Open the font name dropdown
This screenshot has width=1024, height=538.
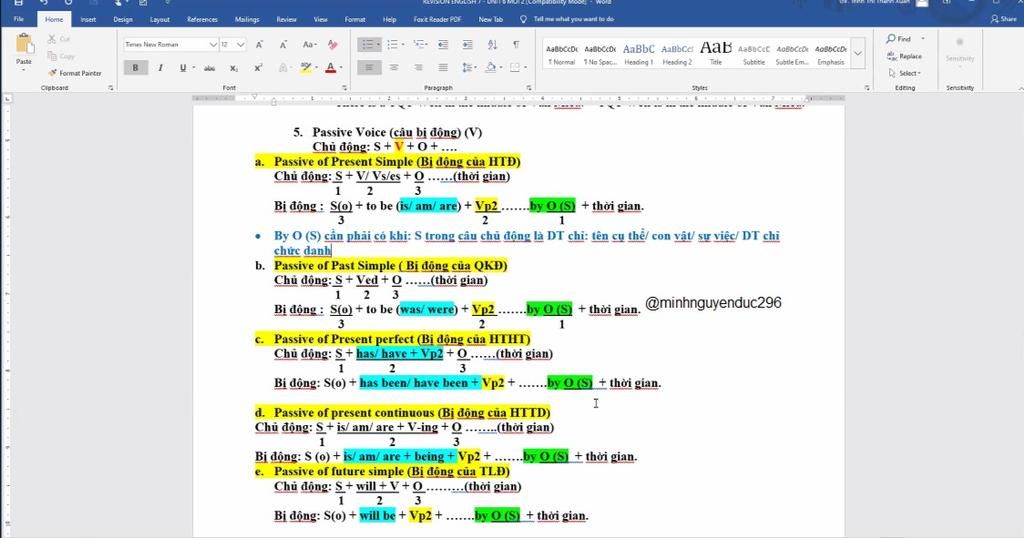pos(214,44)
